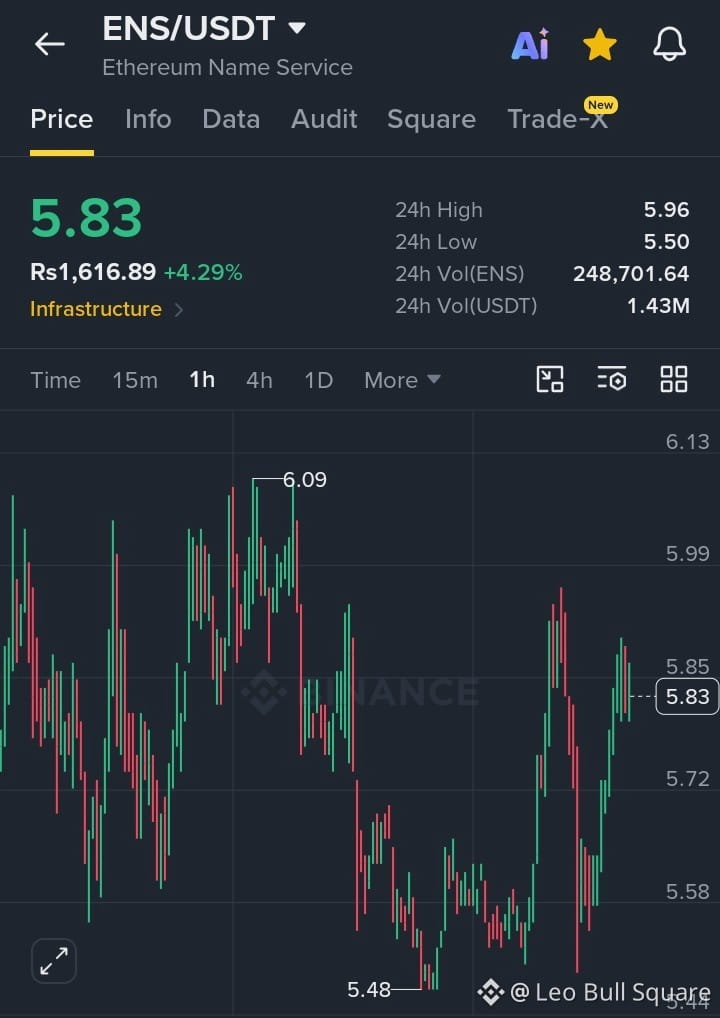Open the price alert bell icon
This screenshot has height=1018, width=720.
click(x=669, y=45)
